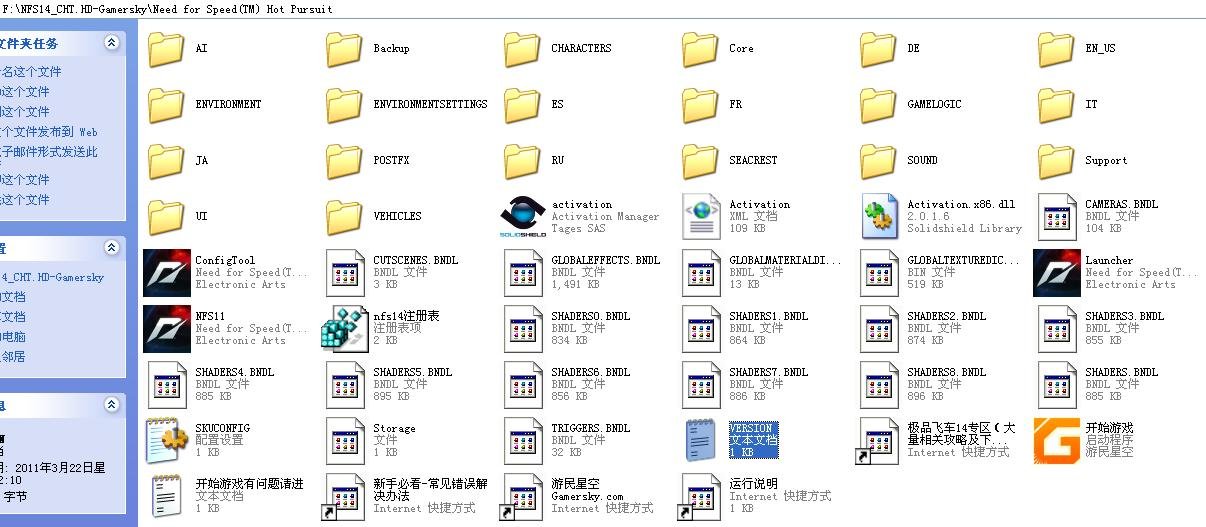Open the ENVIRONMENT folder
This screenshot has width=1206, height=527.
(x=166, y=105)
